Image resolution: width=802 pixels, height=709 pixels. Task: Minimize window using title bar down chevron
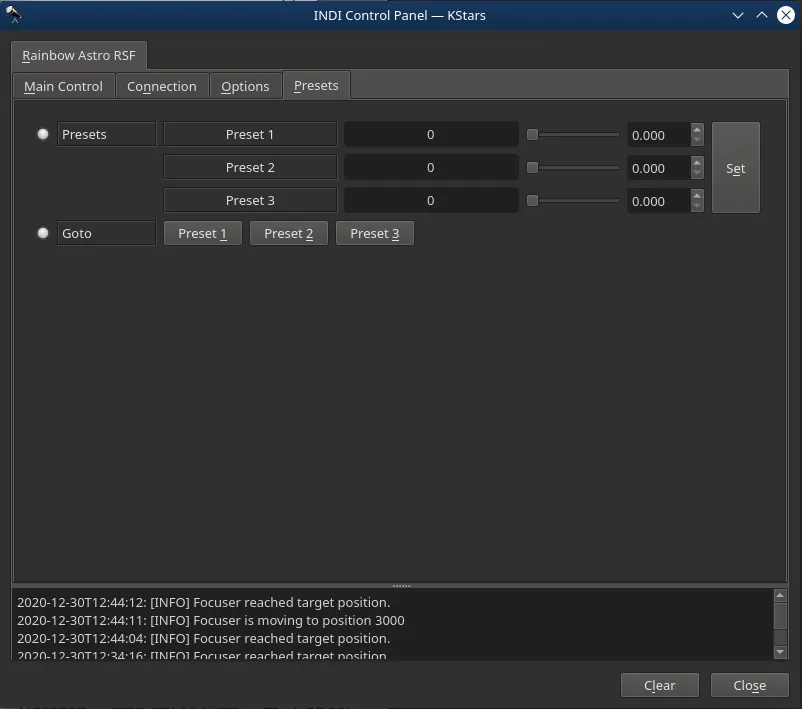click(738, 15)
